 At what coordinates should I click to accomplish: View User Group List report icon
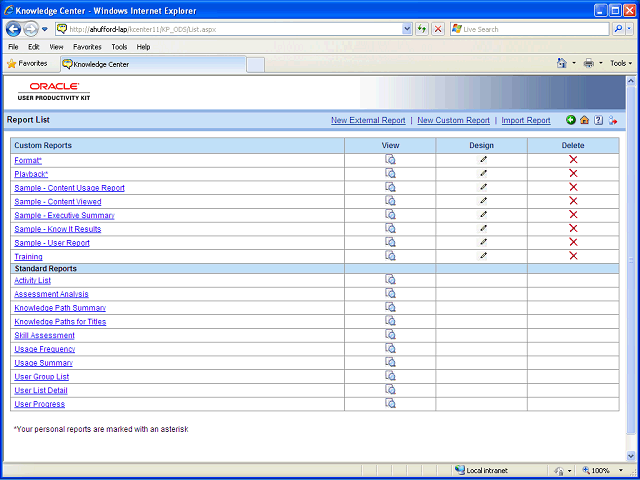pos(390,376)
